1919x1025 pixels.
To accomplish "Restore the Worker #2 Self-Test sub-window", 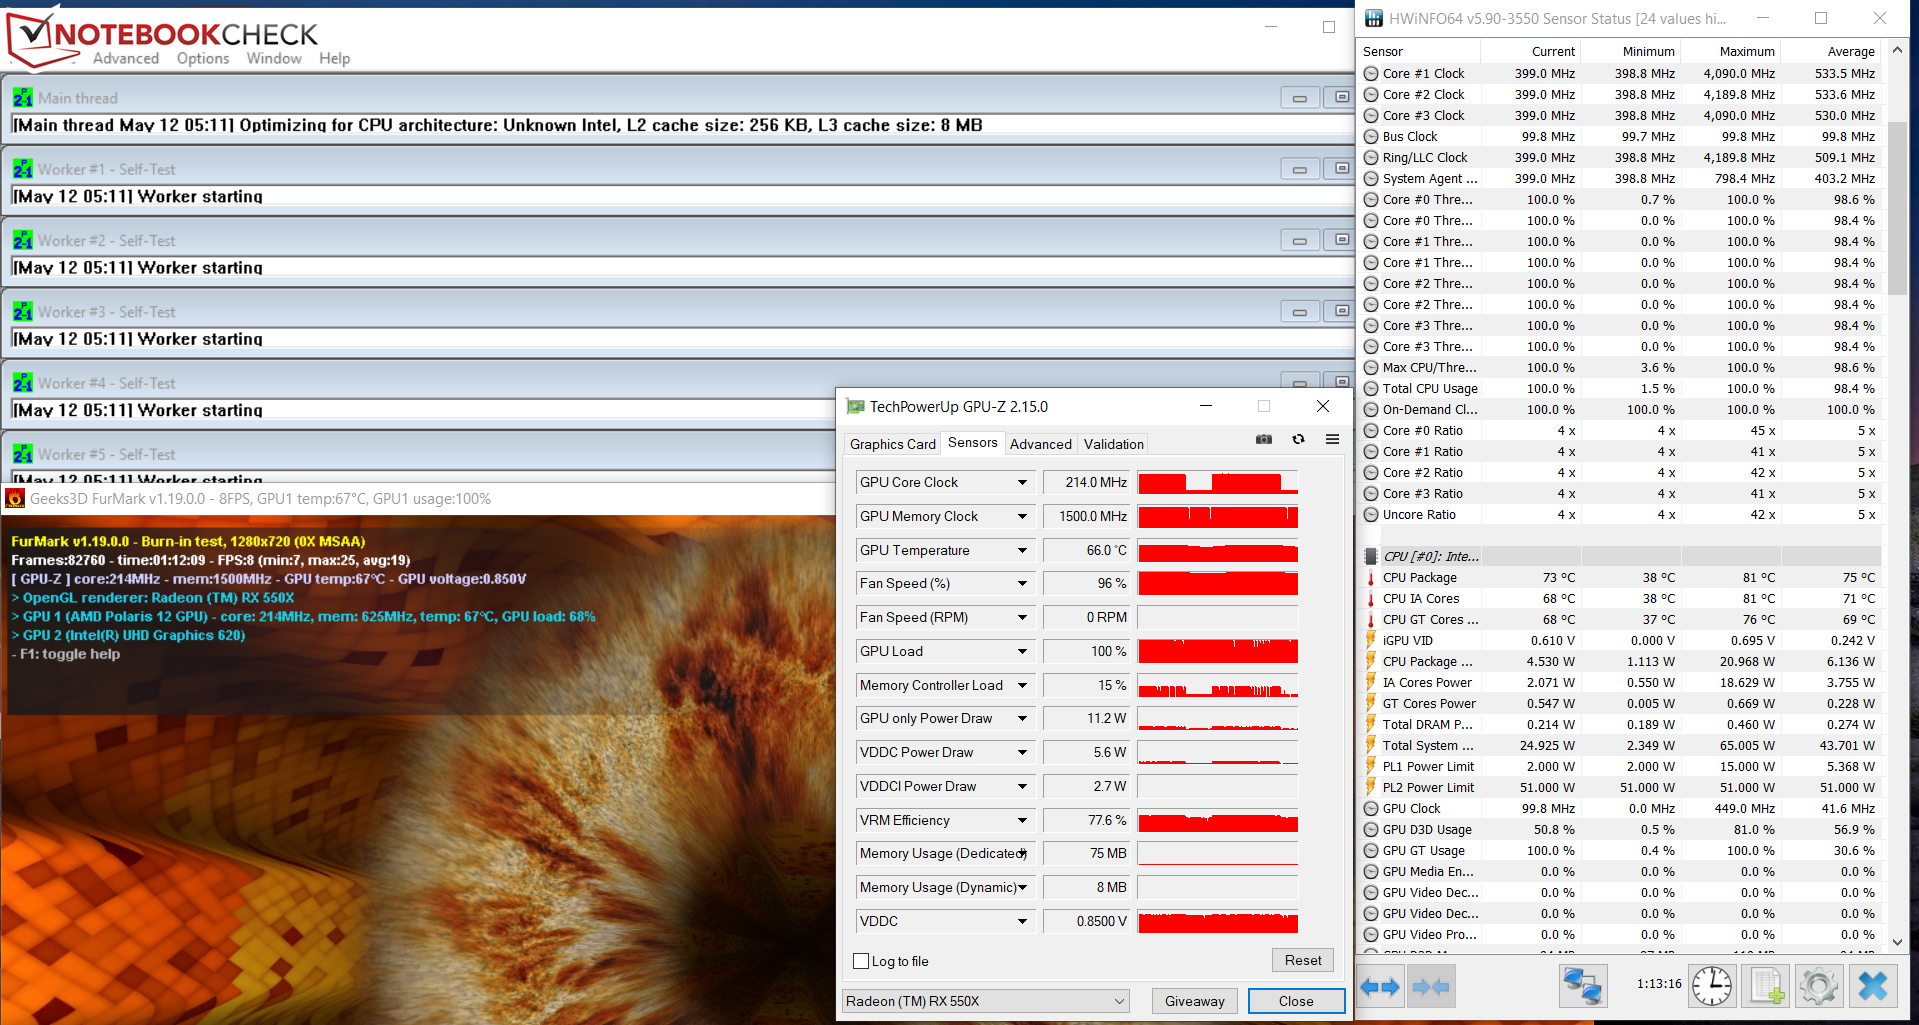I will [x=1340, y=240].
